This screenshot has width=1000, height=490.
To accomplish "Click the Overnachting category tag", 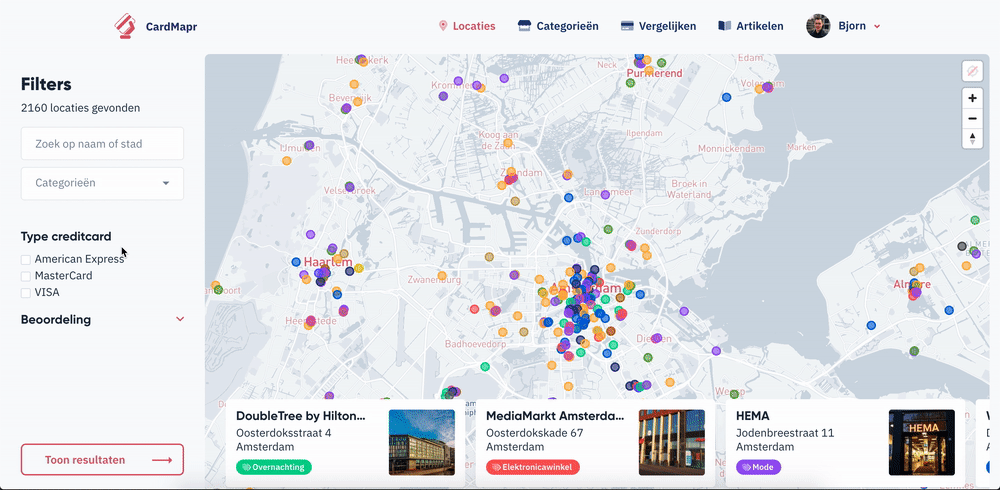I will point(274,467).
